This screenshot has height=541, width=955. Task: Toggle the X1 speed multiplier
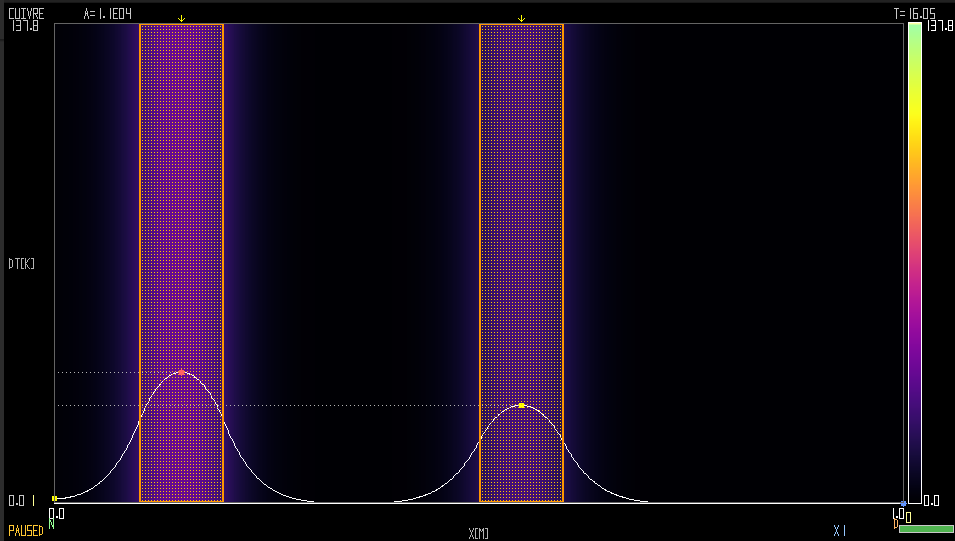coord(839,531)
